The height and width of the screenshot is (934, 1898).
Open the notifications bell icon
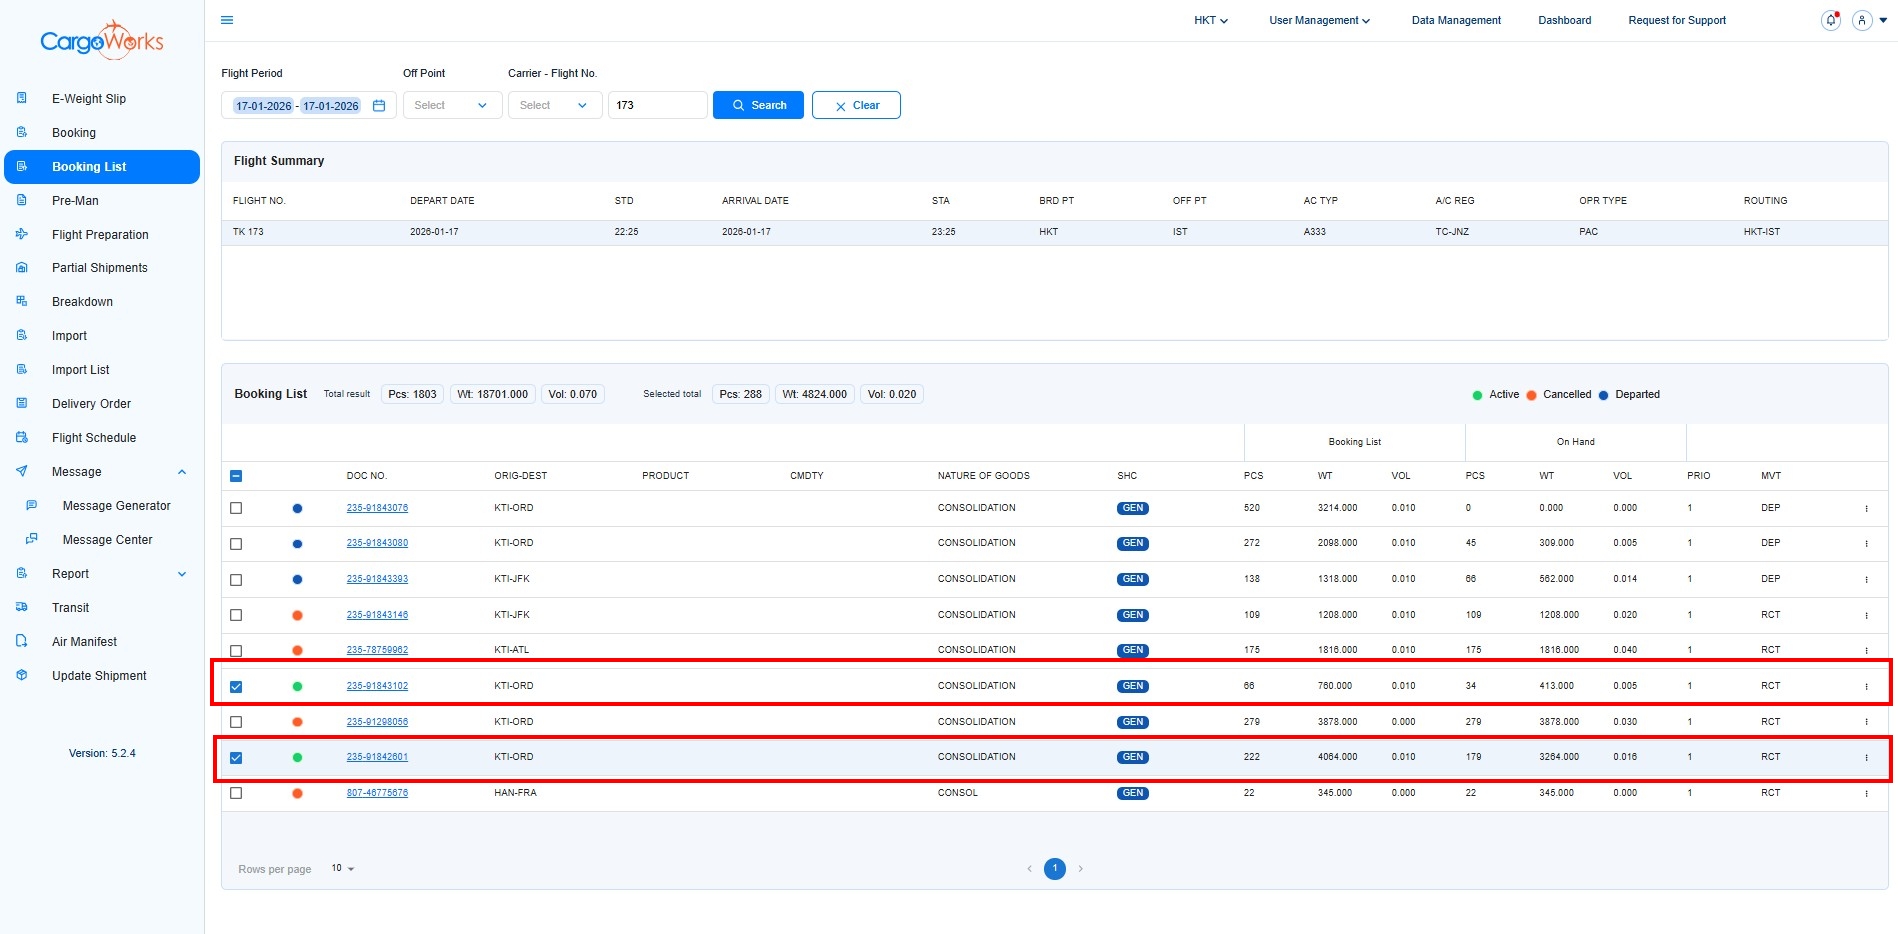pyautogui.click(x=1830, y=20)
